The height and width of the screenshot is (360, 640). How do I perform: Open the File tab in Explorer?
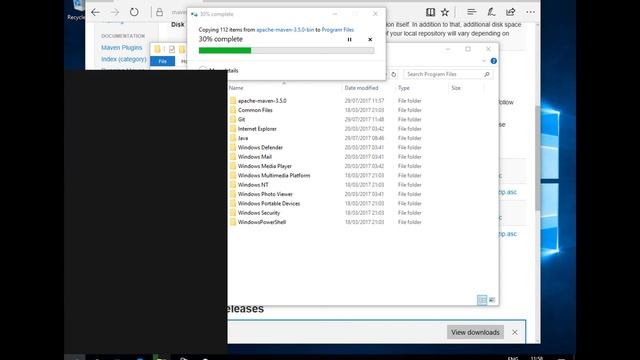[162, 61]
